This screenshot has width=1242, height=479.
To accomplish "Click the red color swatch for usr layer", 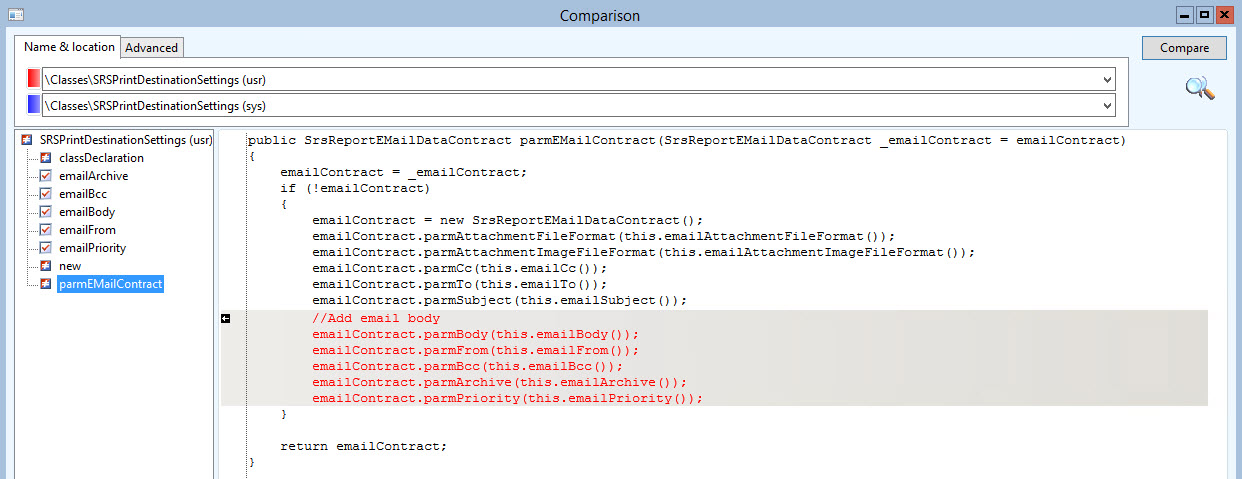I will tap(34, 79).
